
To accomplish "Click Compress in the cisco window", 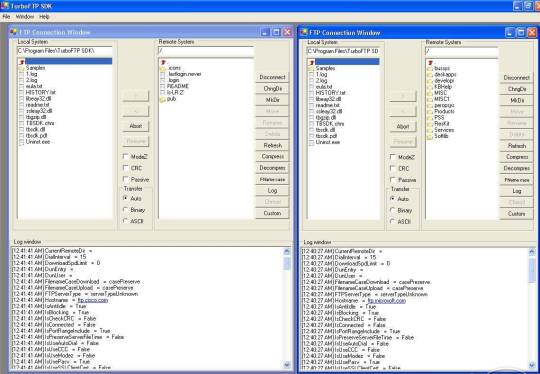I will pos(272,156).
